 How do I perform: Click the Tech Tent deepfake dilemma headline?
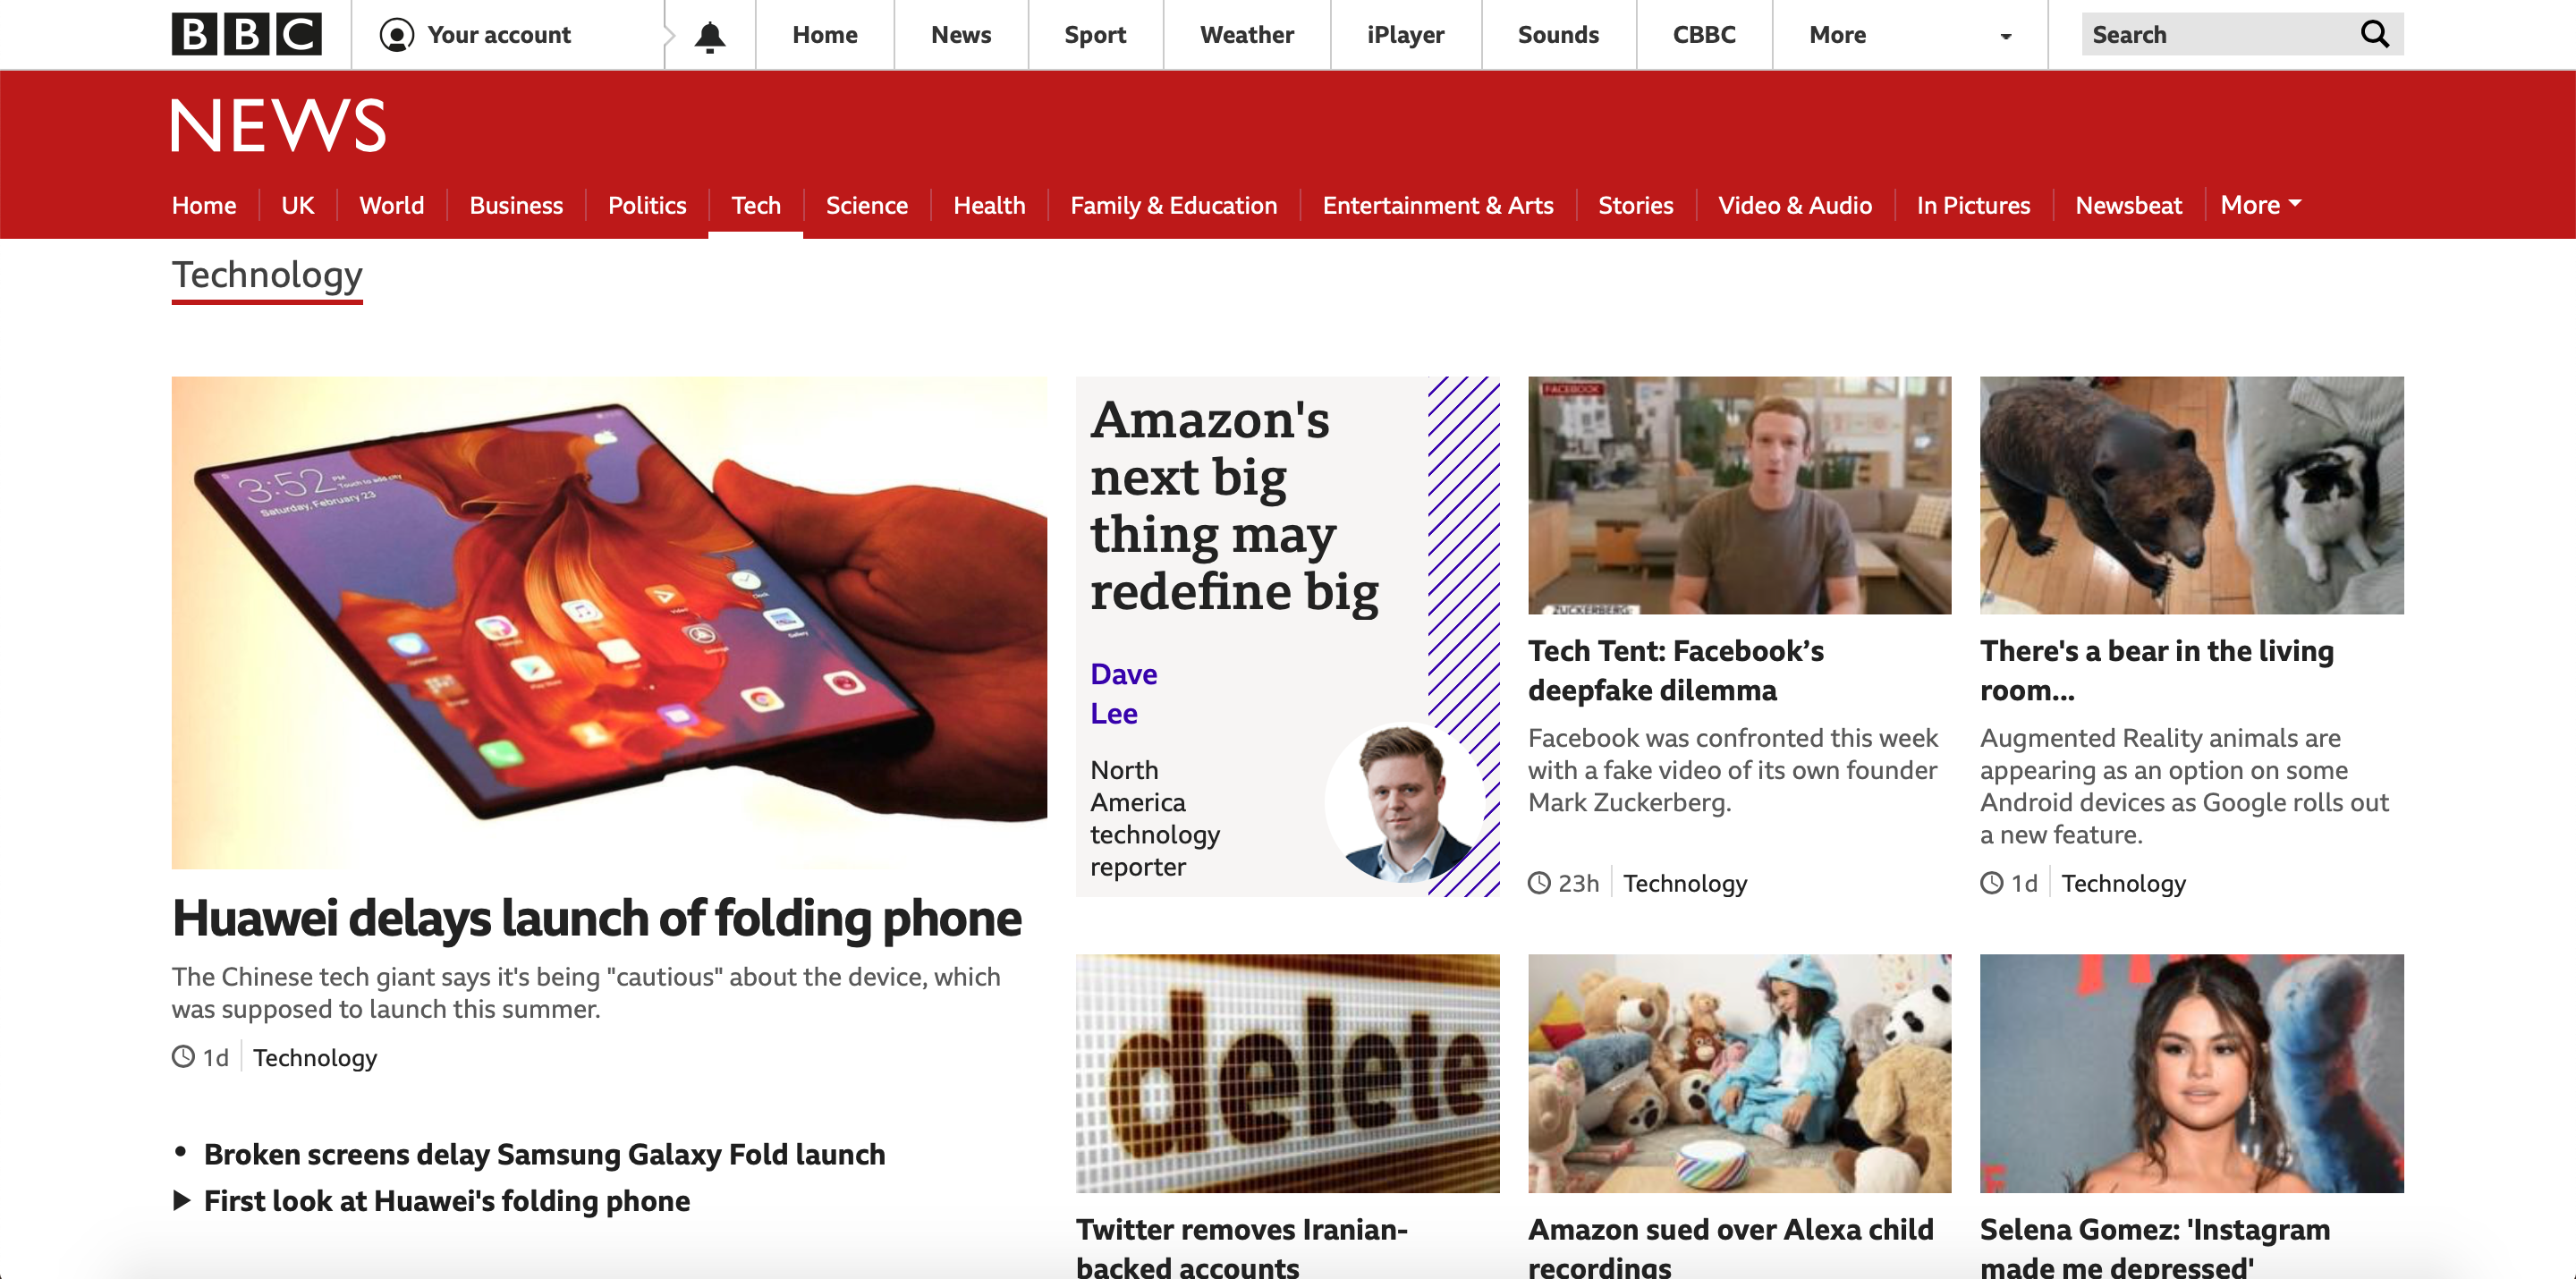point(1676,670)
